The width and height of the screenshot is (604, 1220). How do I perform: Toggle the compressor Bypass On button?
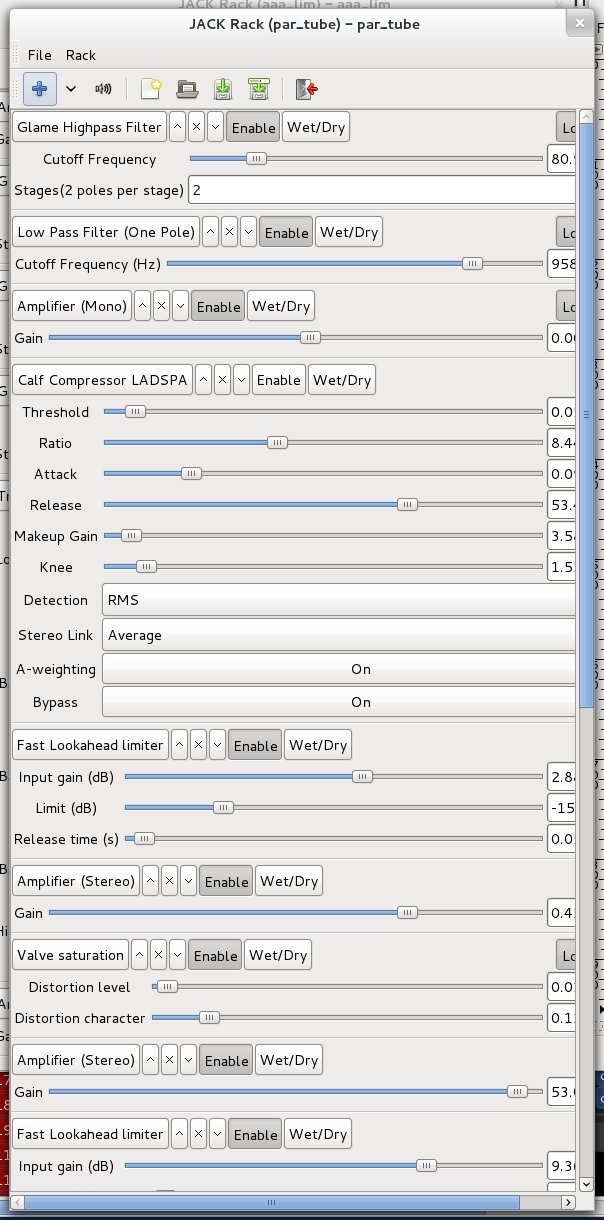[x=339, y=702]
